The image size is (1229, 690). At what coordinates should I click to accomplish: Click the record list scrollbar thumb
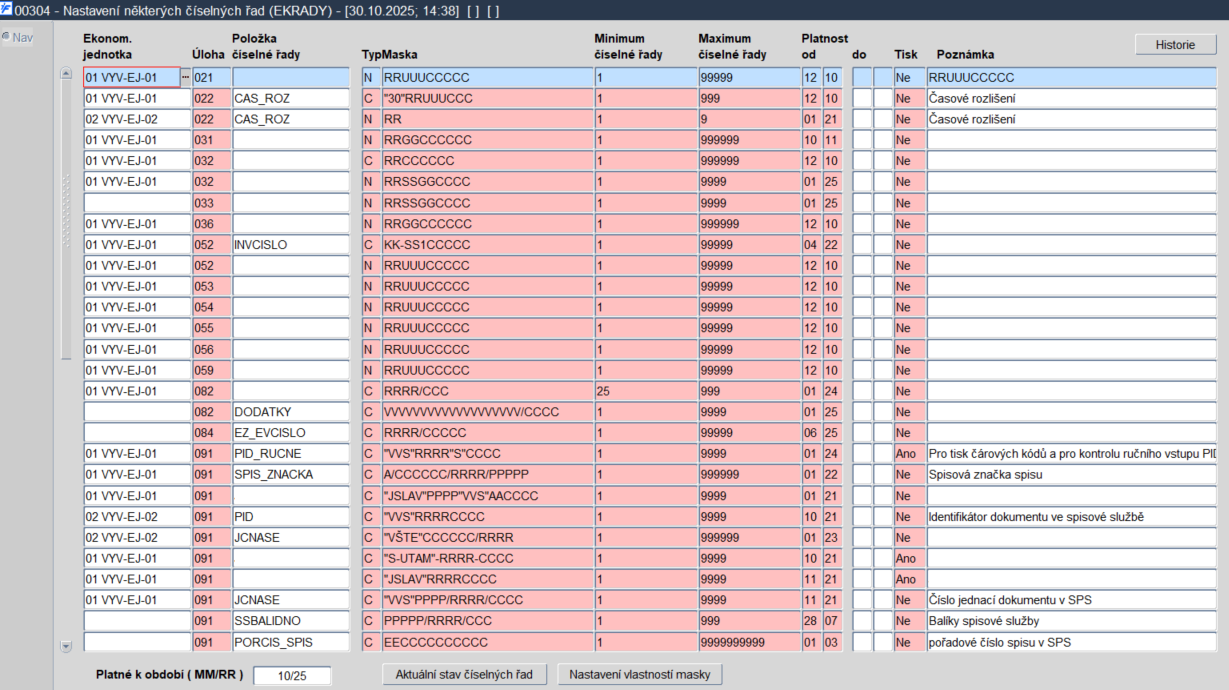[67, 218]
